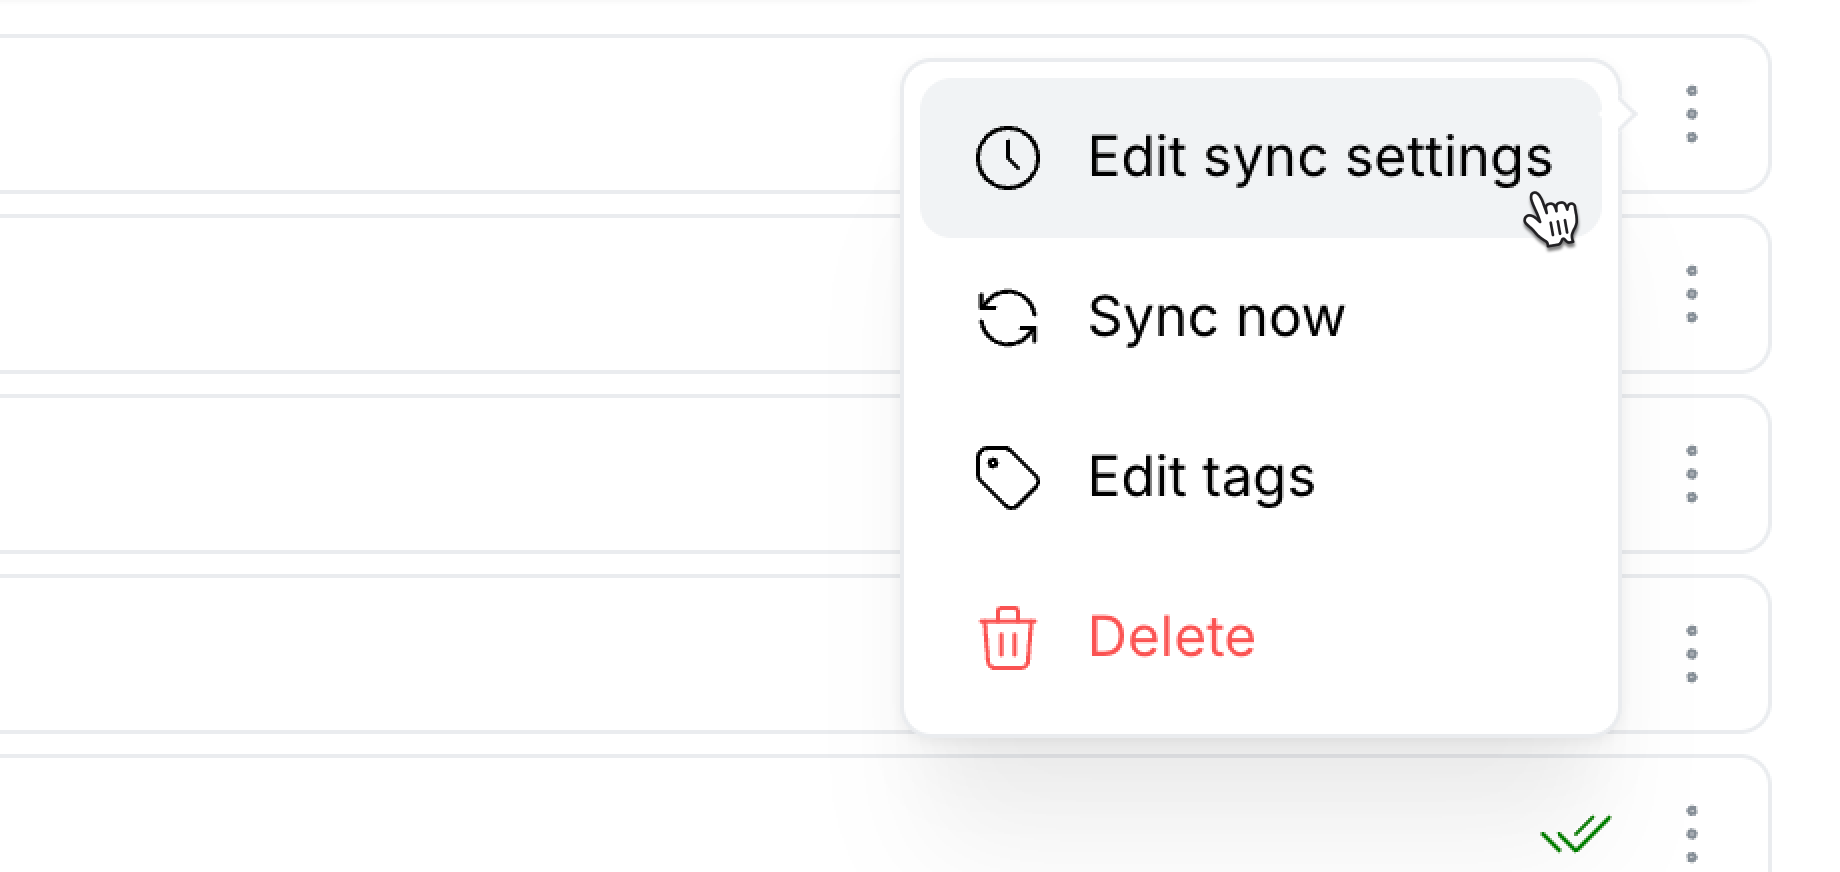Image resolution: width=1840 pixels, height=872 pixels.
Task: Choose Sync now from the context menu
Action: (x=1216, y=318)
